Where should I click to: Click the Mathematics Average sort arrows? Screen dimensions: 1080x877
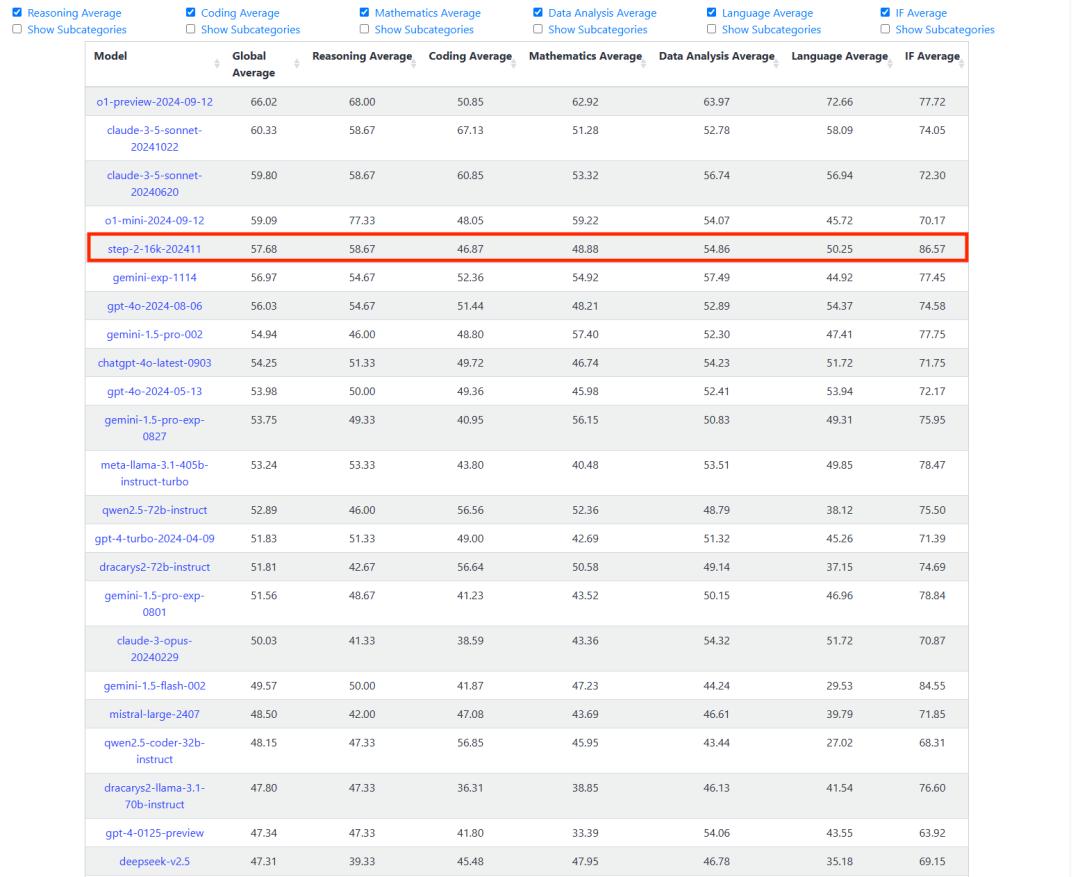[644, 62]
